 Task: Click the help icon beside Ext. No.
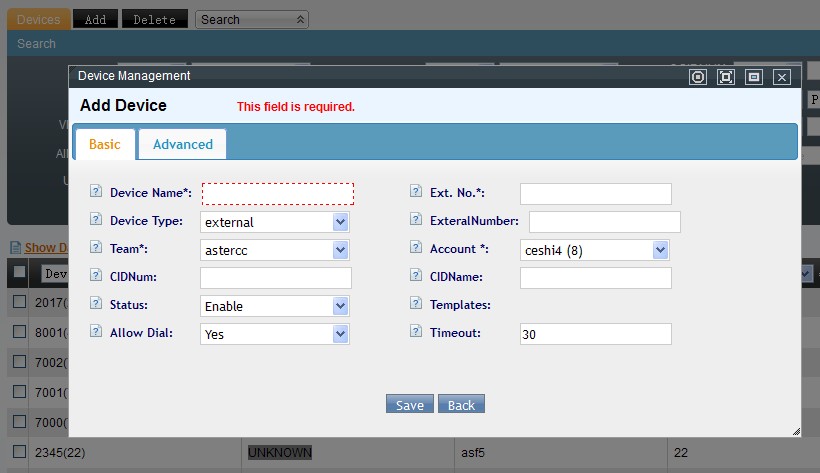pyautogui.click(x=416, y=192)
